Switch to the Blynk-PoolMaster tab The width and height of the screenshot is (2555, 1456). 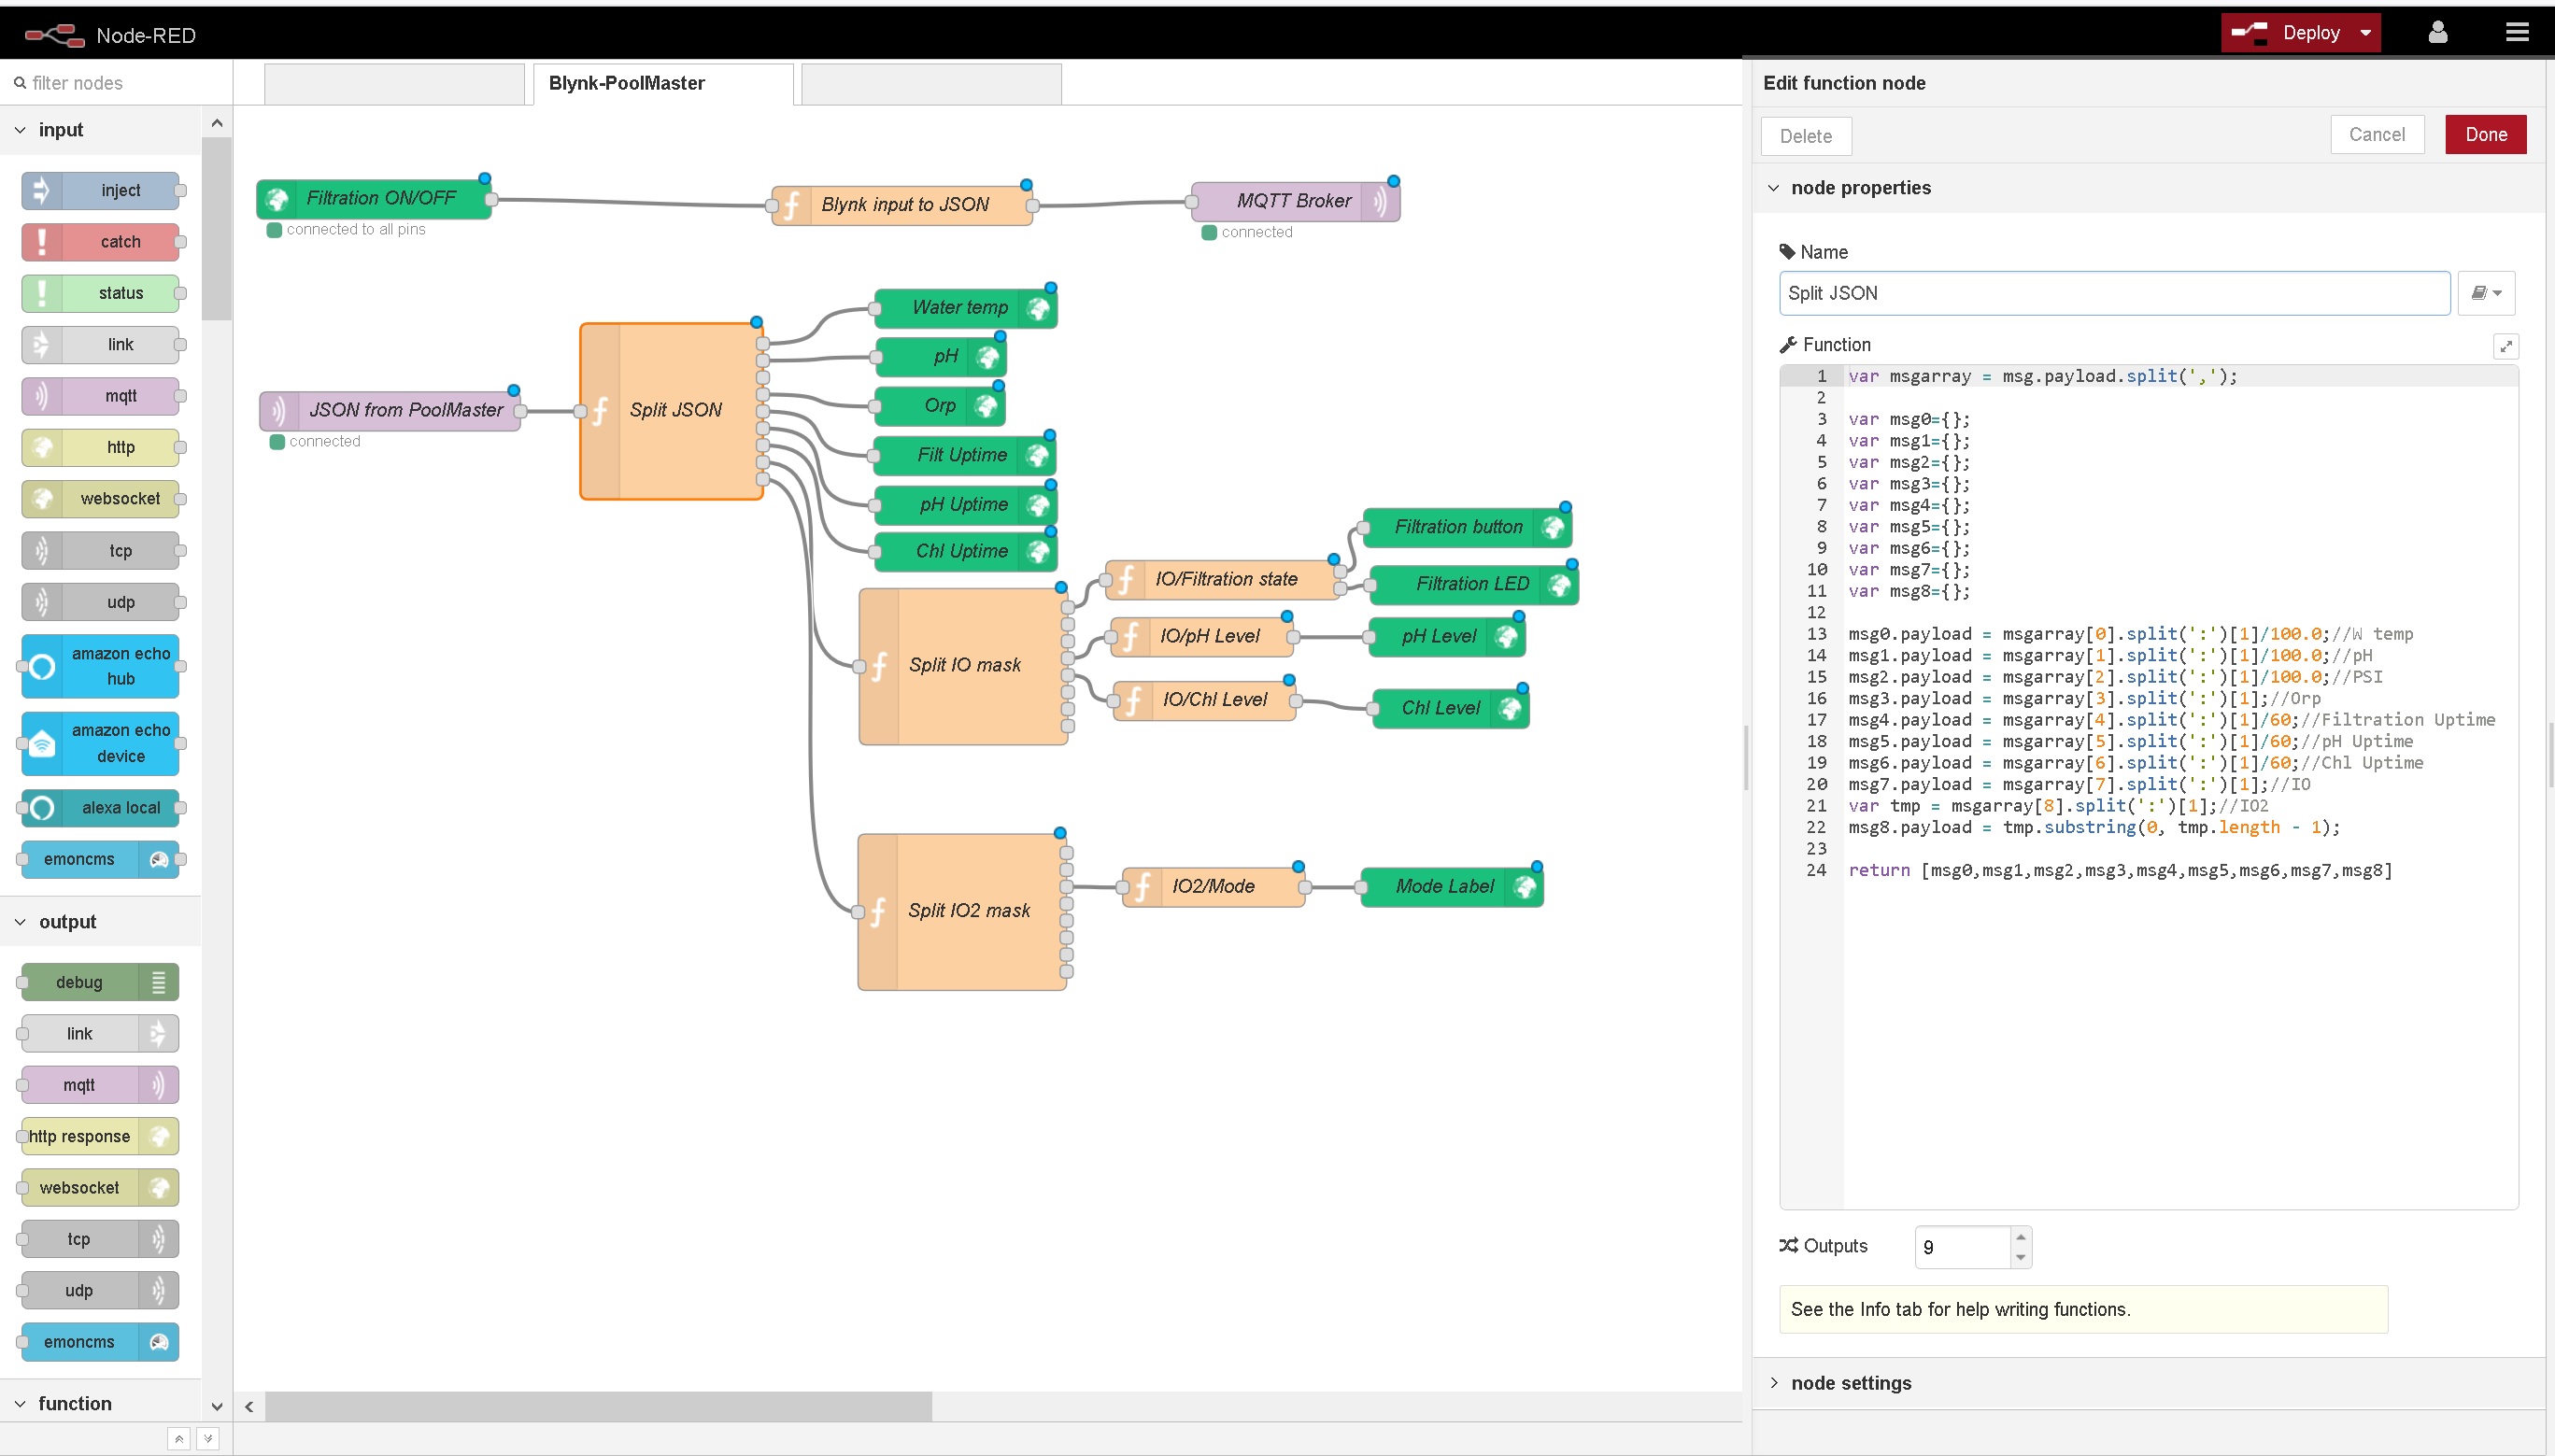point(663,84)
